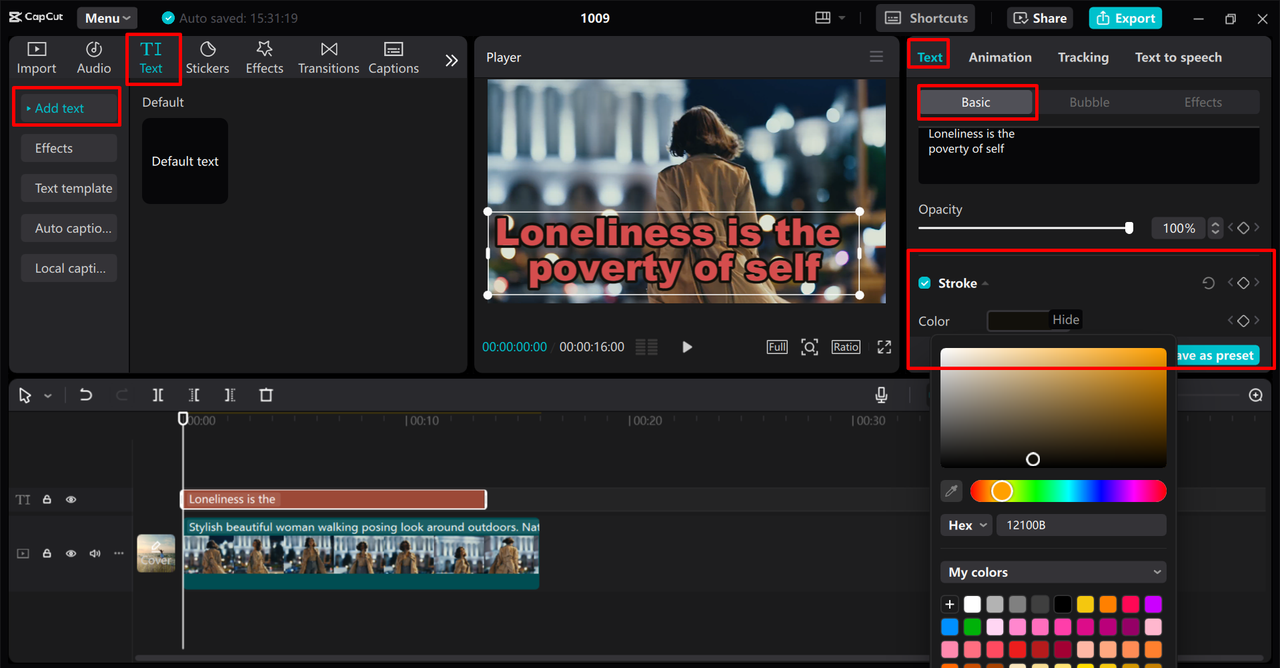Open the layout selector dropdown in the title bar

point(830,18)
